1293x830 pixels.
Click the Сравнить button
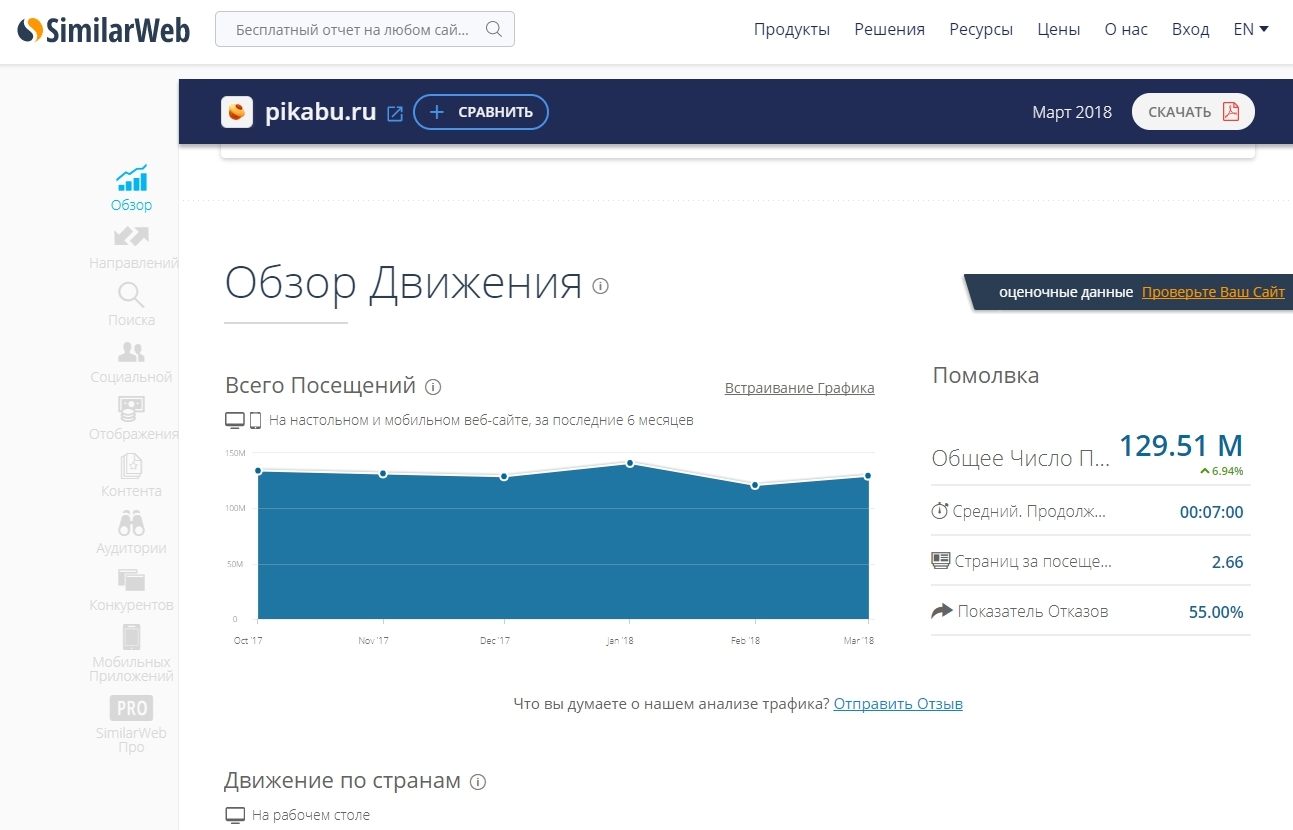tap(481, 112)
